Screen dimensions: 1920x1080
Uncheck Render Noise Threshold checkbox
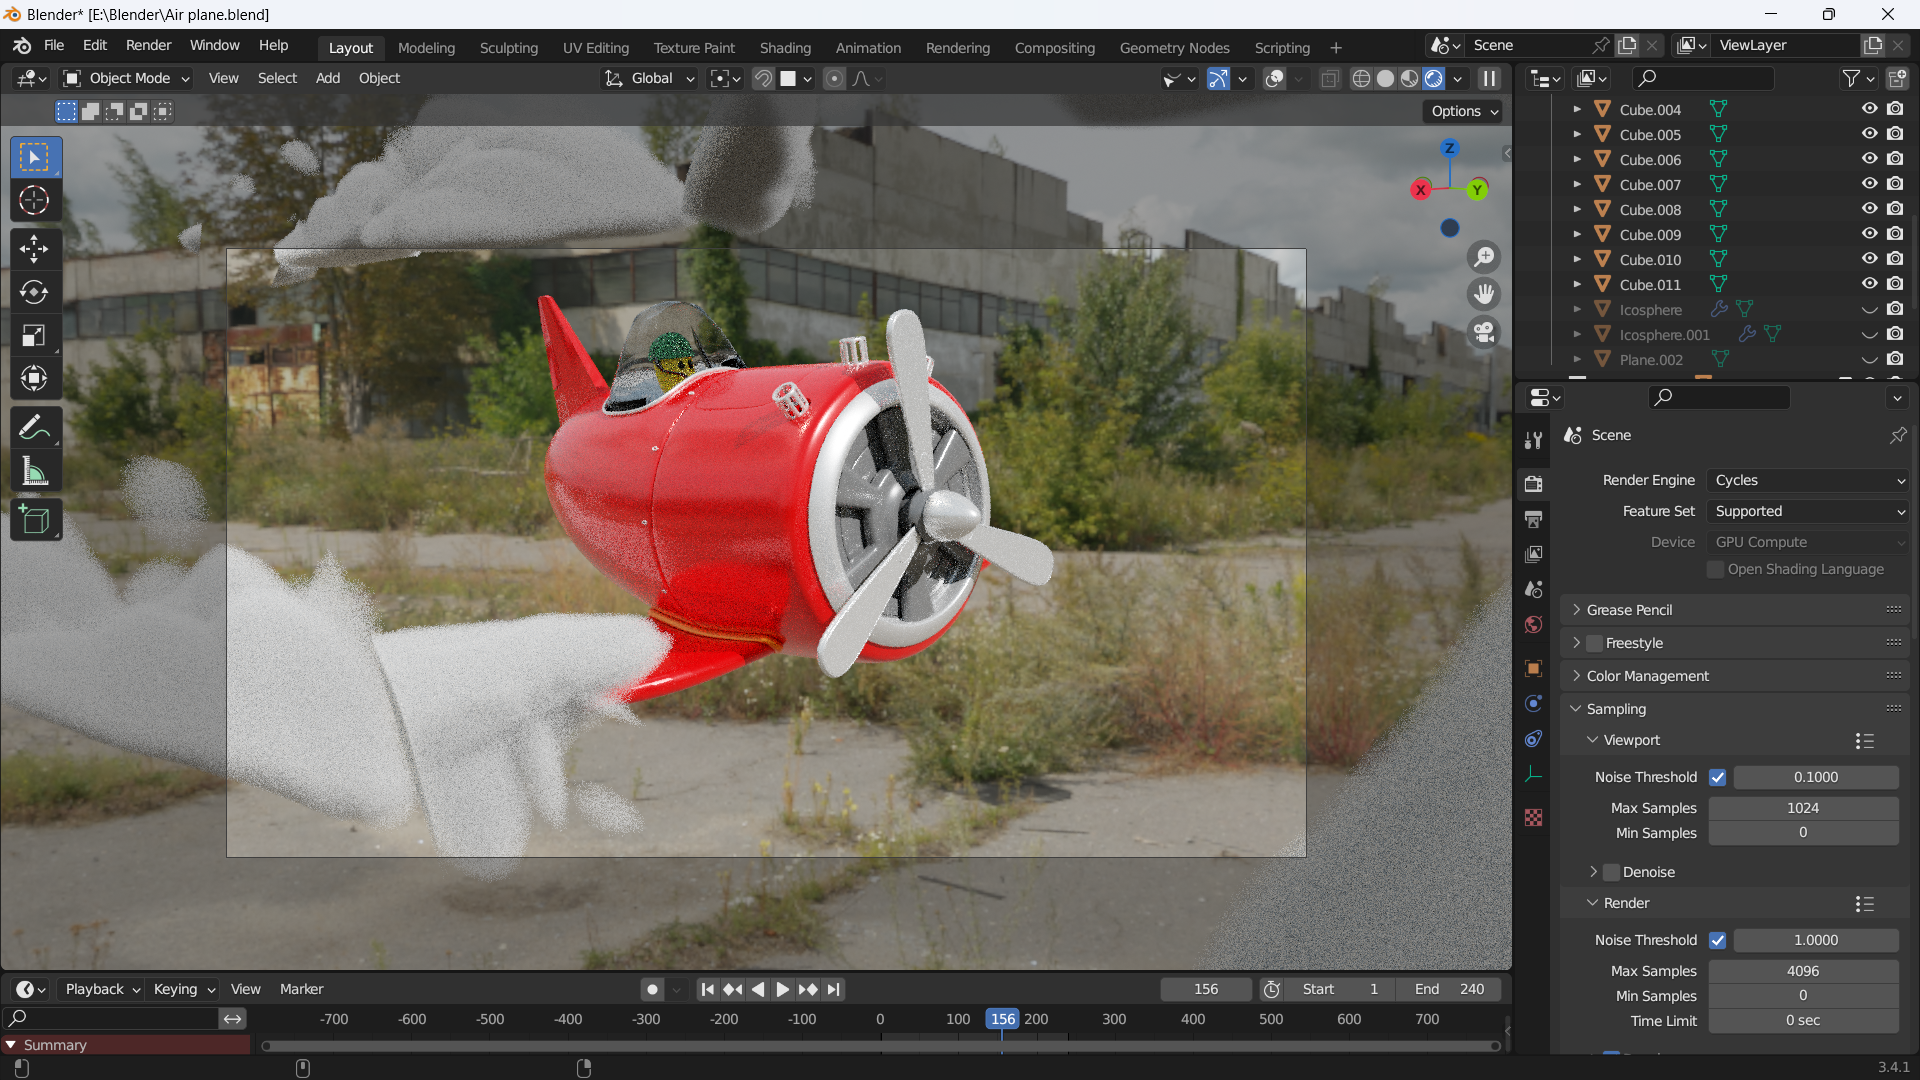[1717, 940]
